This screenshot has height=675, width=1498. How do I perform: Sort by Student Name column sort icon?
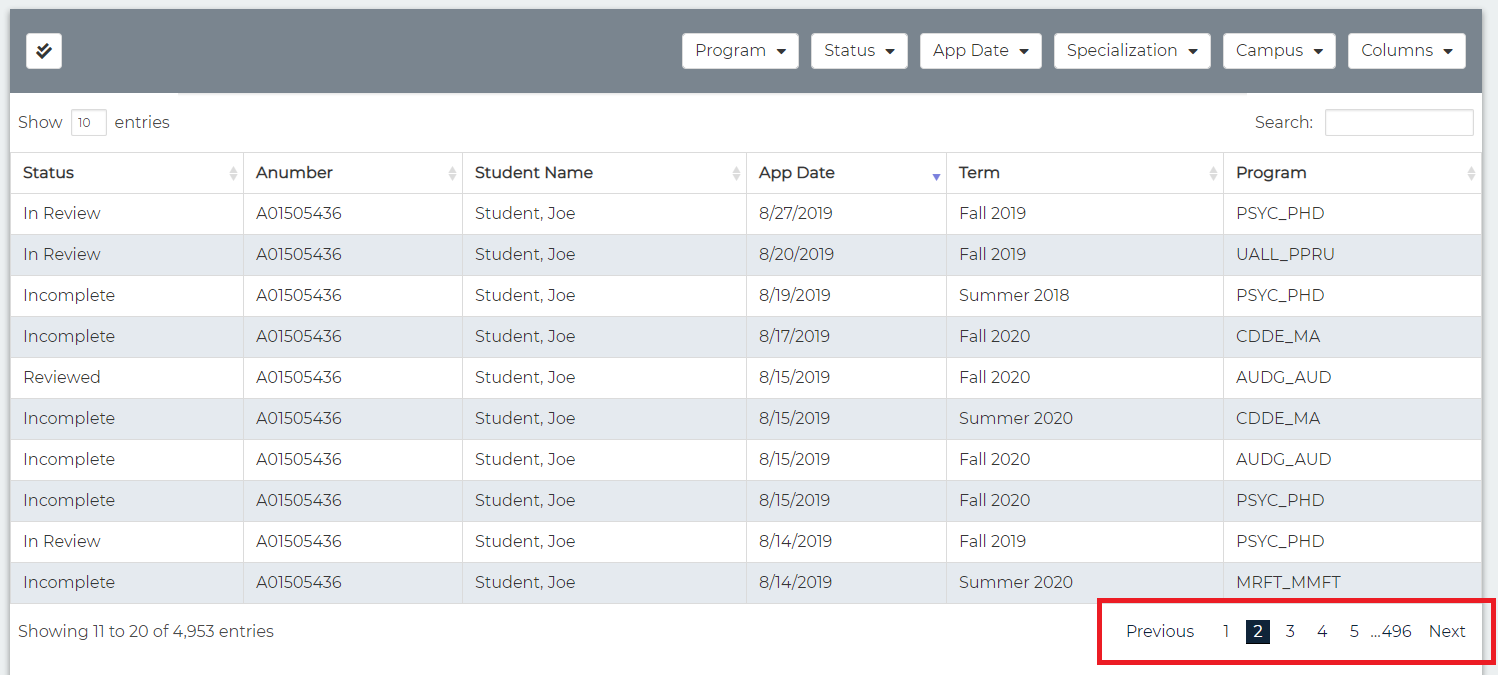(x=736, y=174)
